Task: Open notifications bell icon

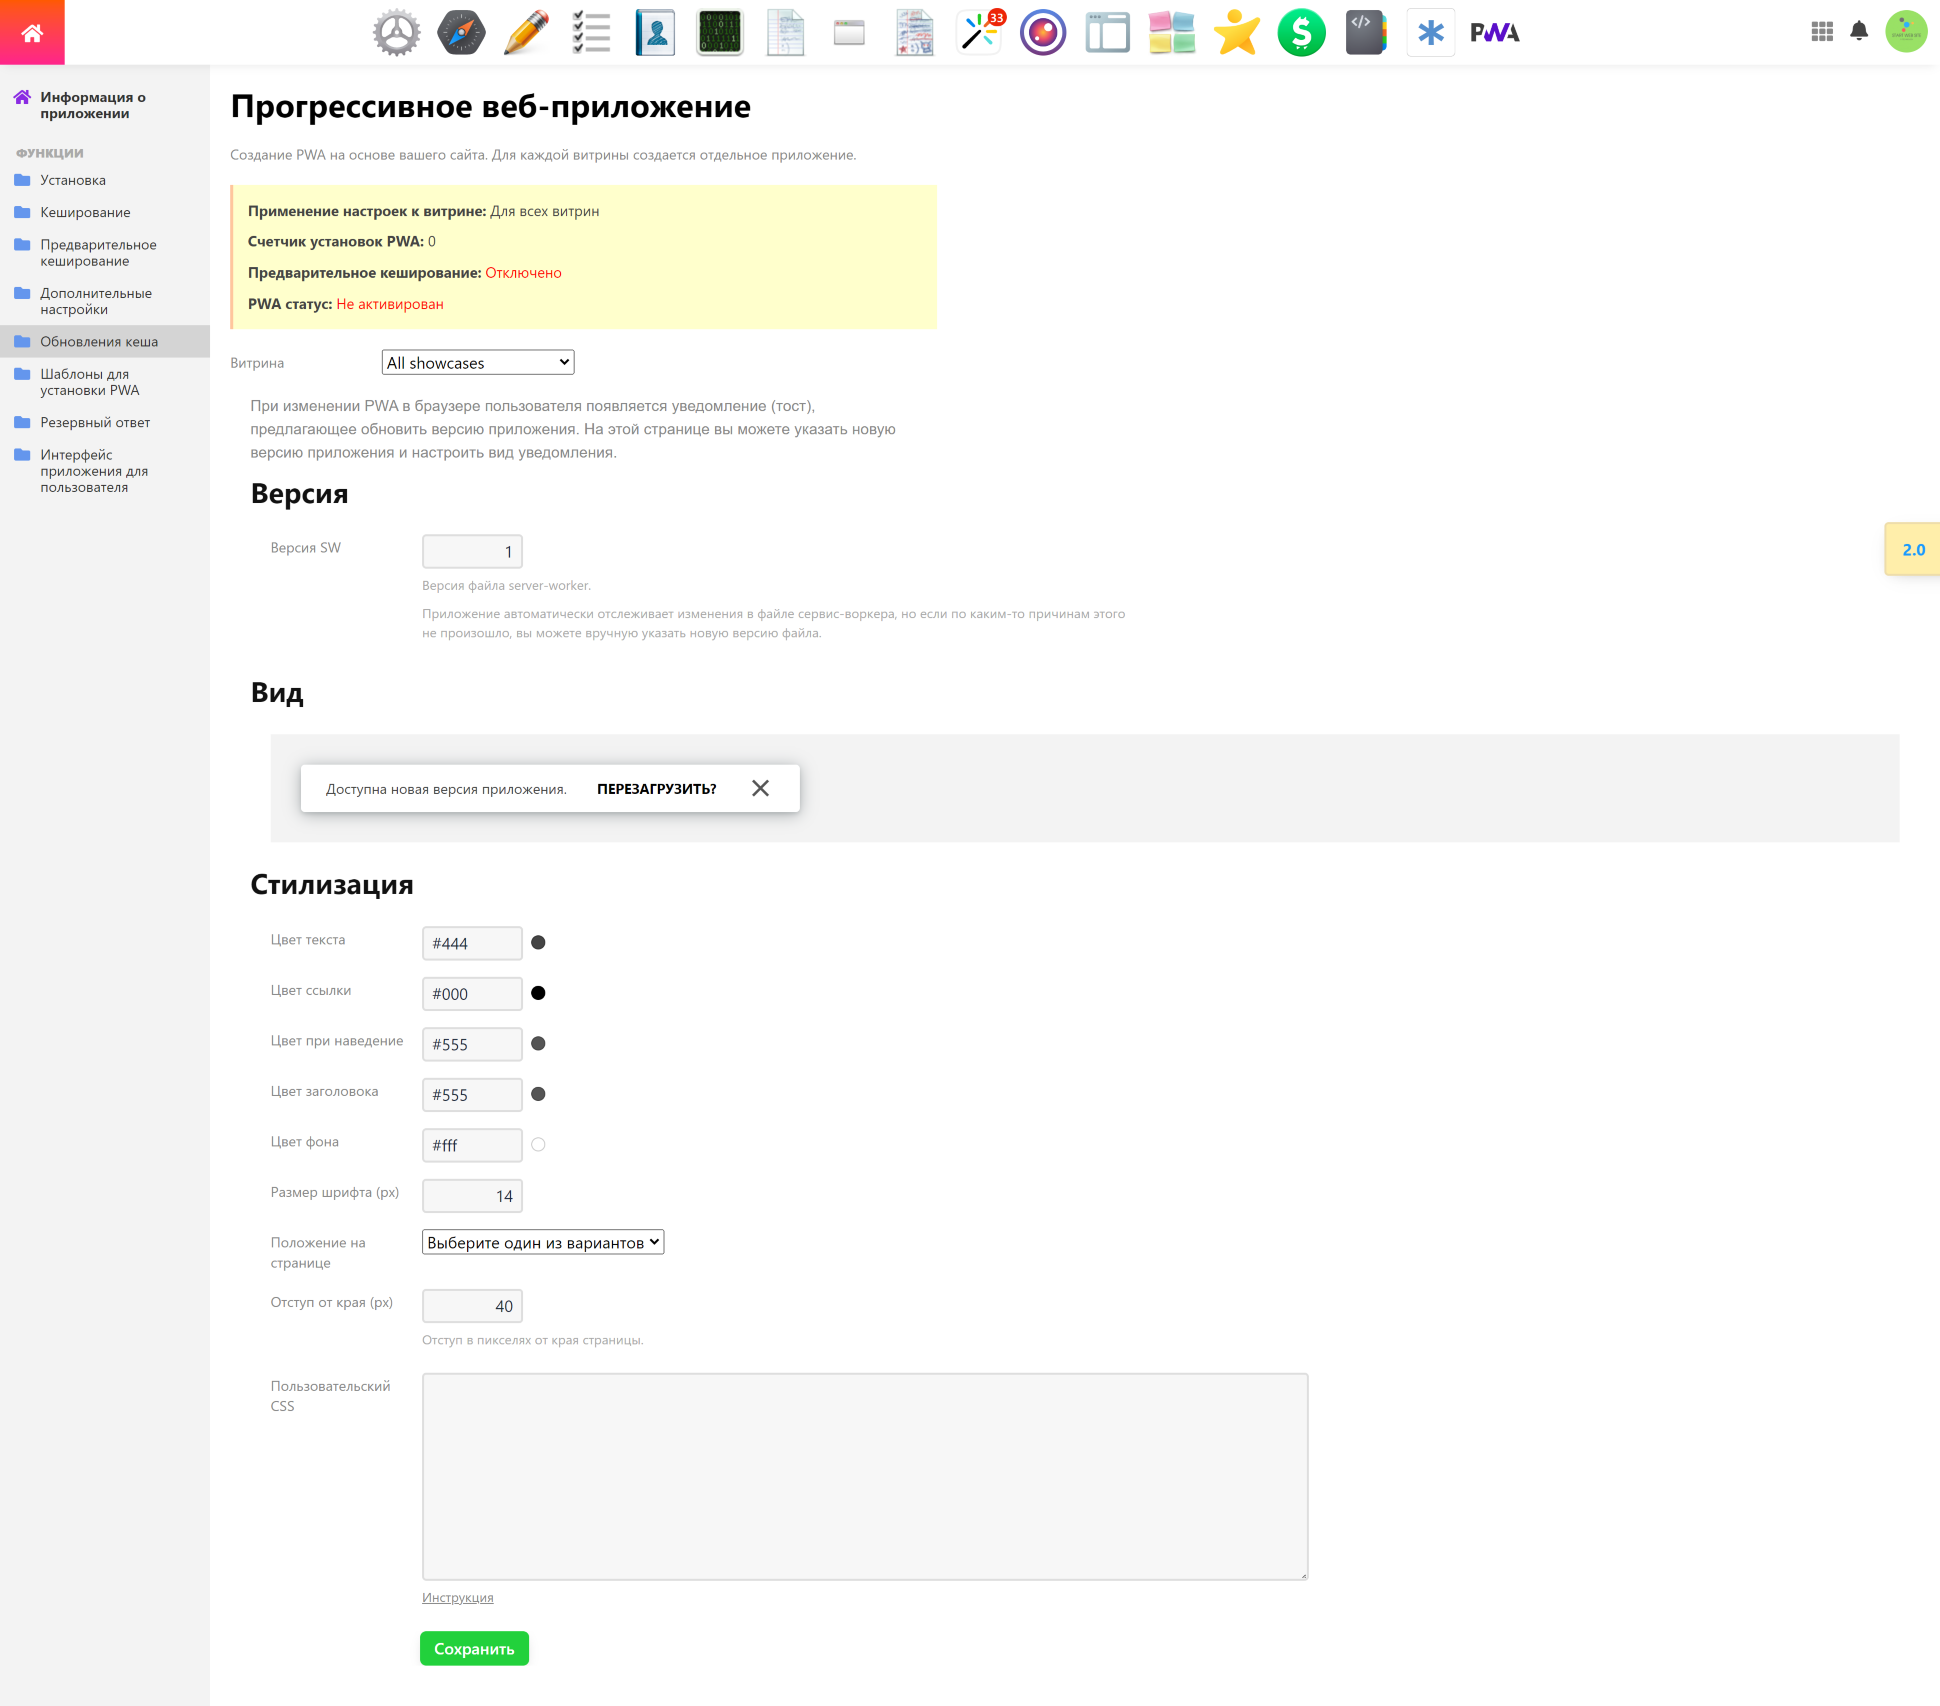Action: click(1859, 31)
